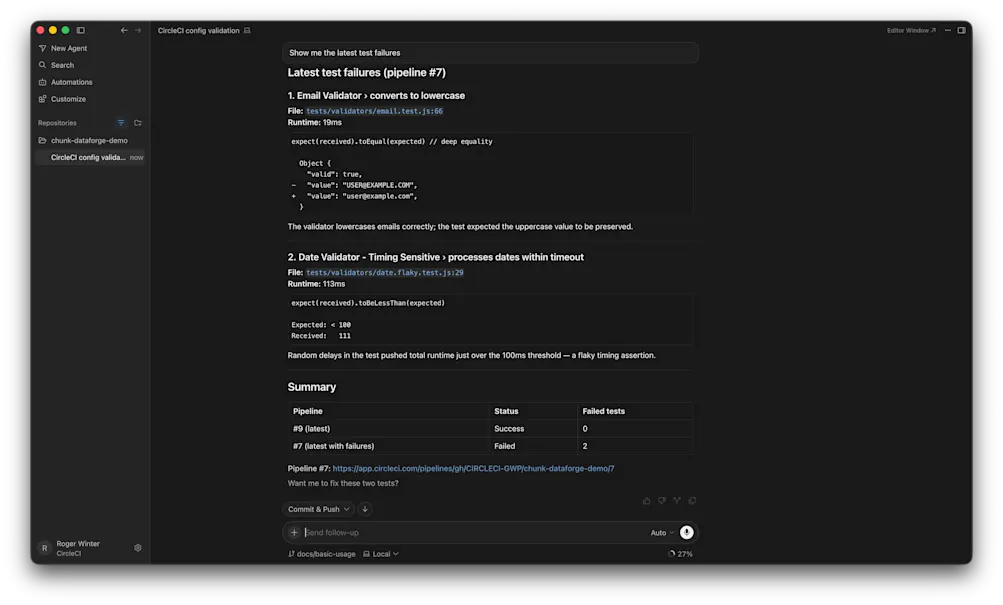This screenshot has width=1003, height=605.
Task: Switch the docs/basic-usage git branch
Action: click(322, 554)
